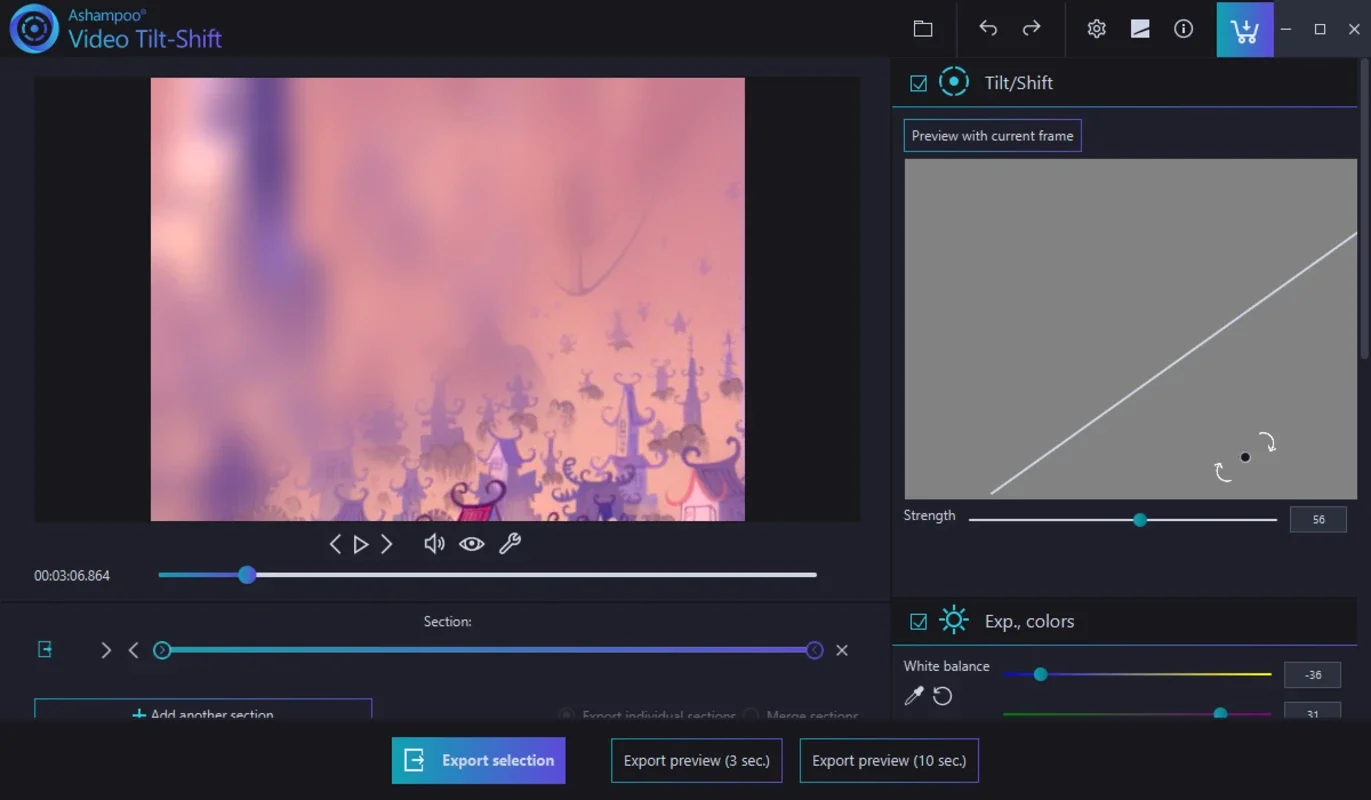The height and width of the screenshot is (800, 1371).
Task: Click Export preview (3 sec.) button
Action: [697, 760]
